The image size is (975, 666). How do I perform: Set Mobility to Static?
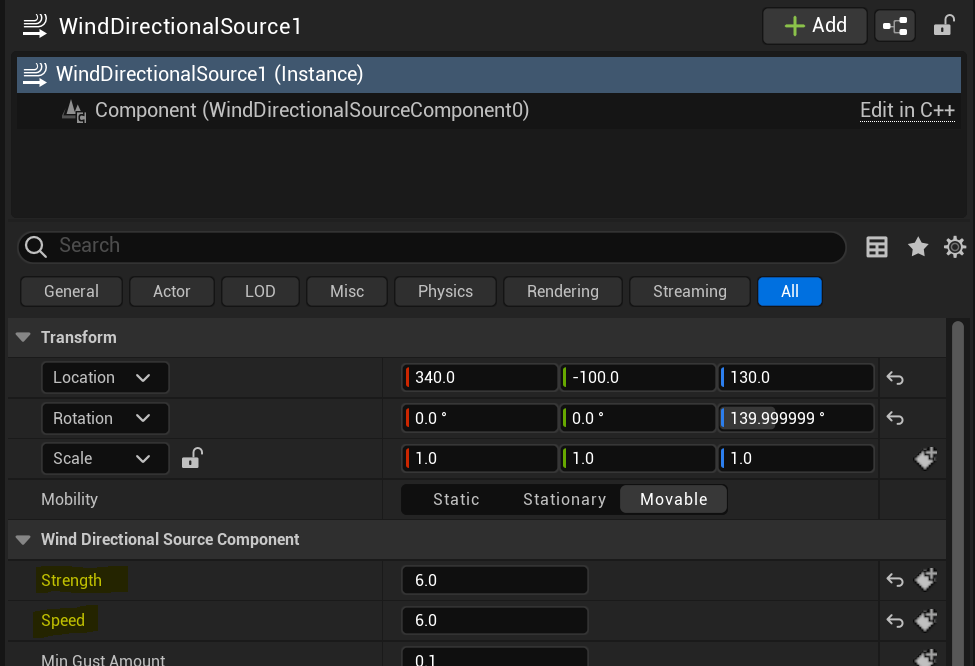pos(456,499)
